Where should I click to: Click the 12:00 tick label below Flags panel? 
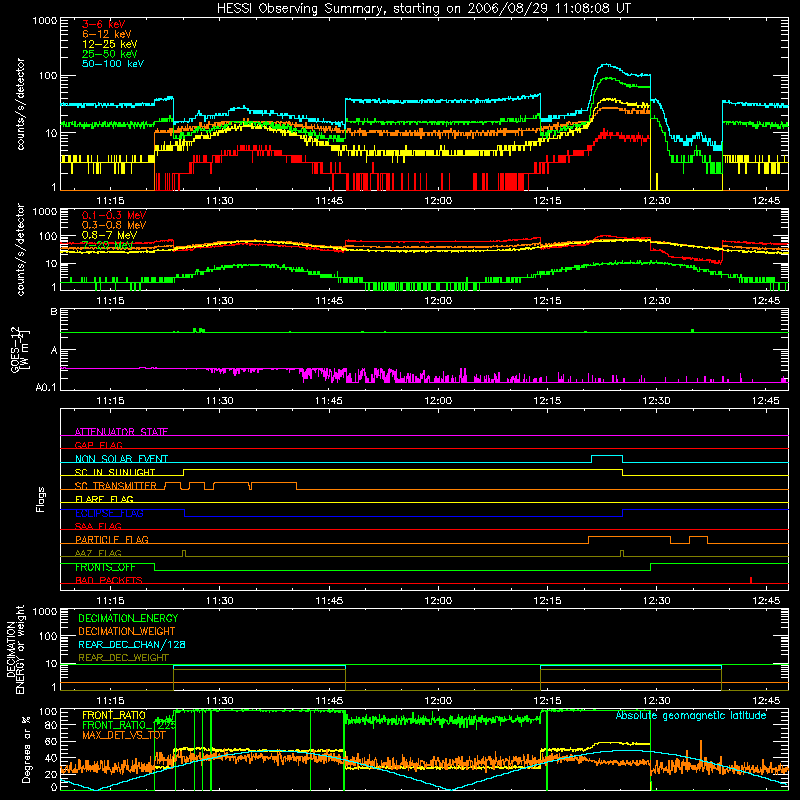click(438, 601)
